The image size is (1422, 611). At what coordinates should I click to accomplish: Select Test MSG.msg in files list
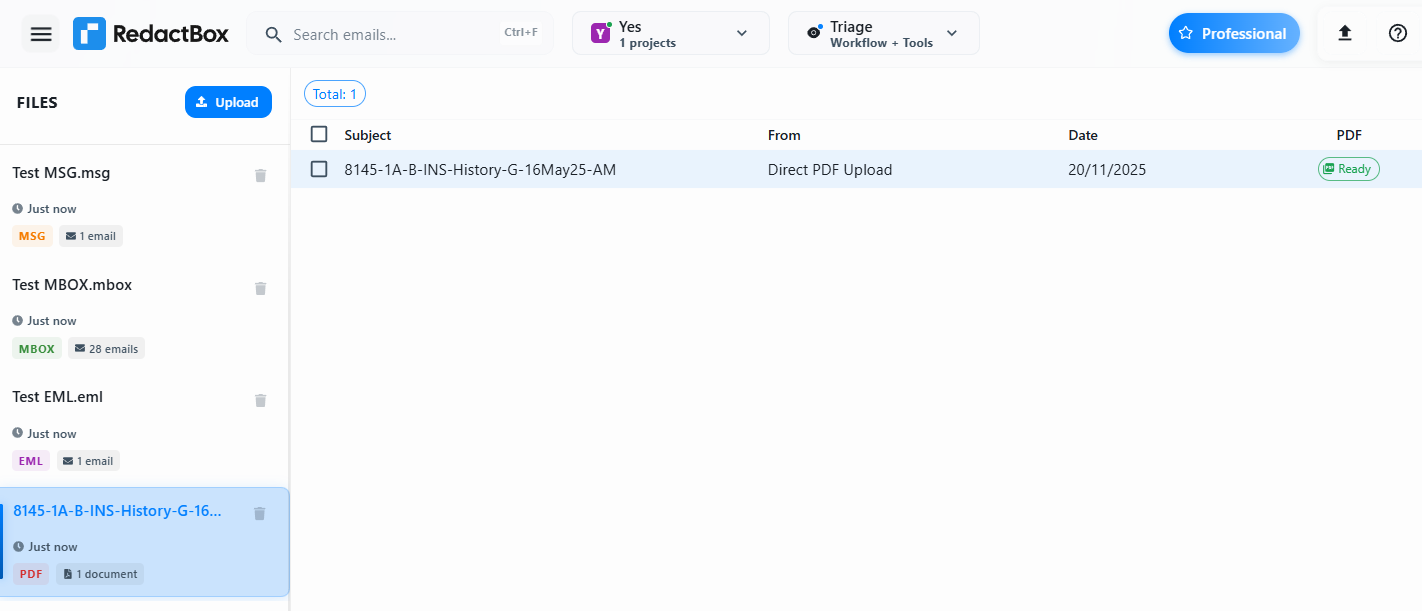61,173
